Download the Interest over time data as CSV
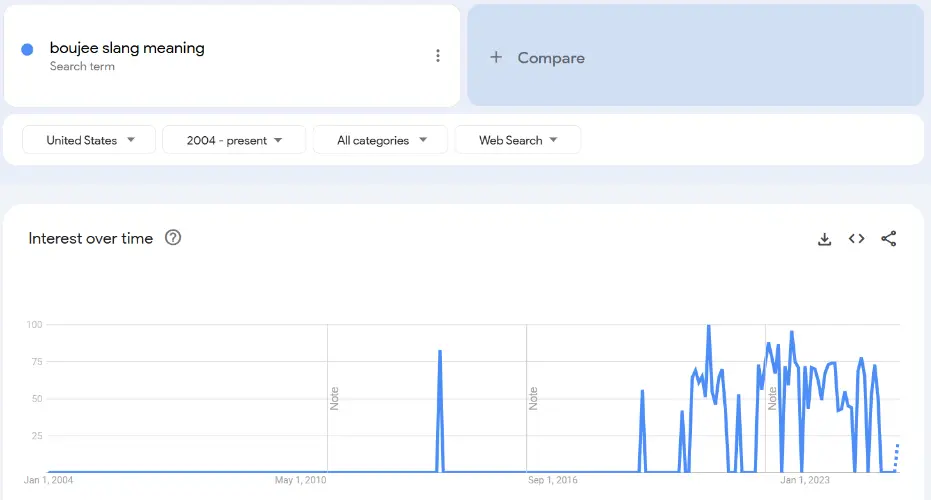 824,239
